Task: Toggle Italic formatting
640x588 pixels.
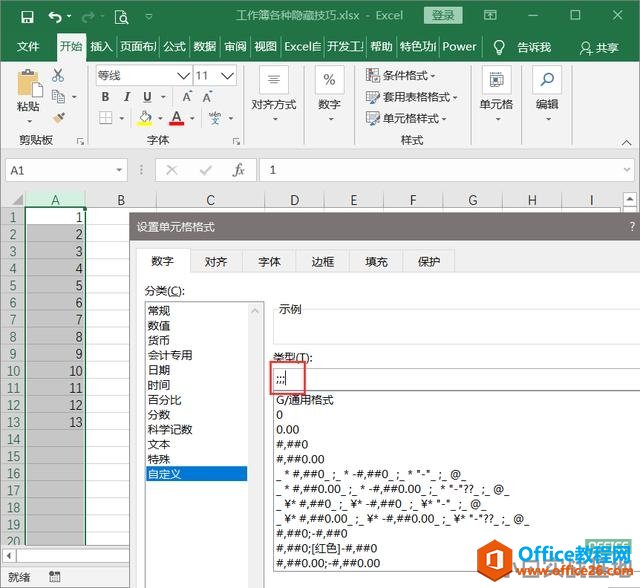Action: point(127,97)
